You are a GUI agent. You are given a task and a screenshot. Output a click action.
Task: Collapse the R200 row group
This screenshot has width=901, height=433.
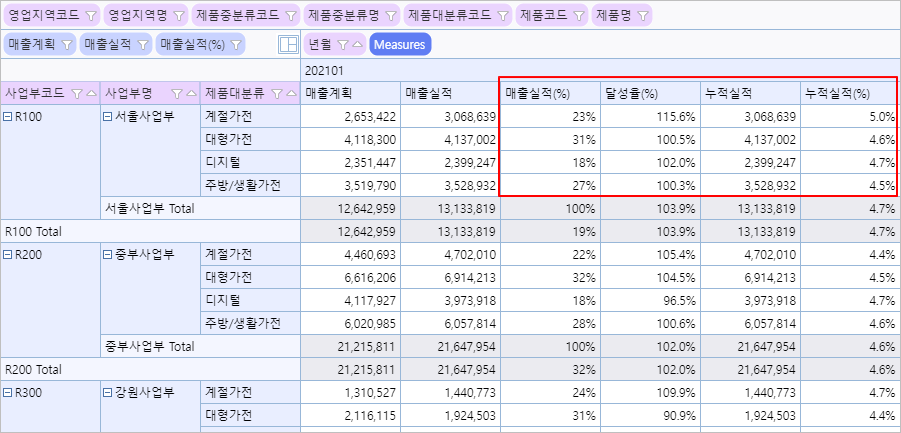(x=9, y=255)
